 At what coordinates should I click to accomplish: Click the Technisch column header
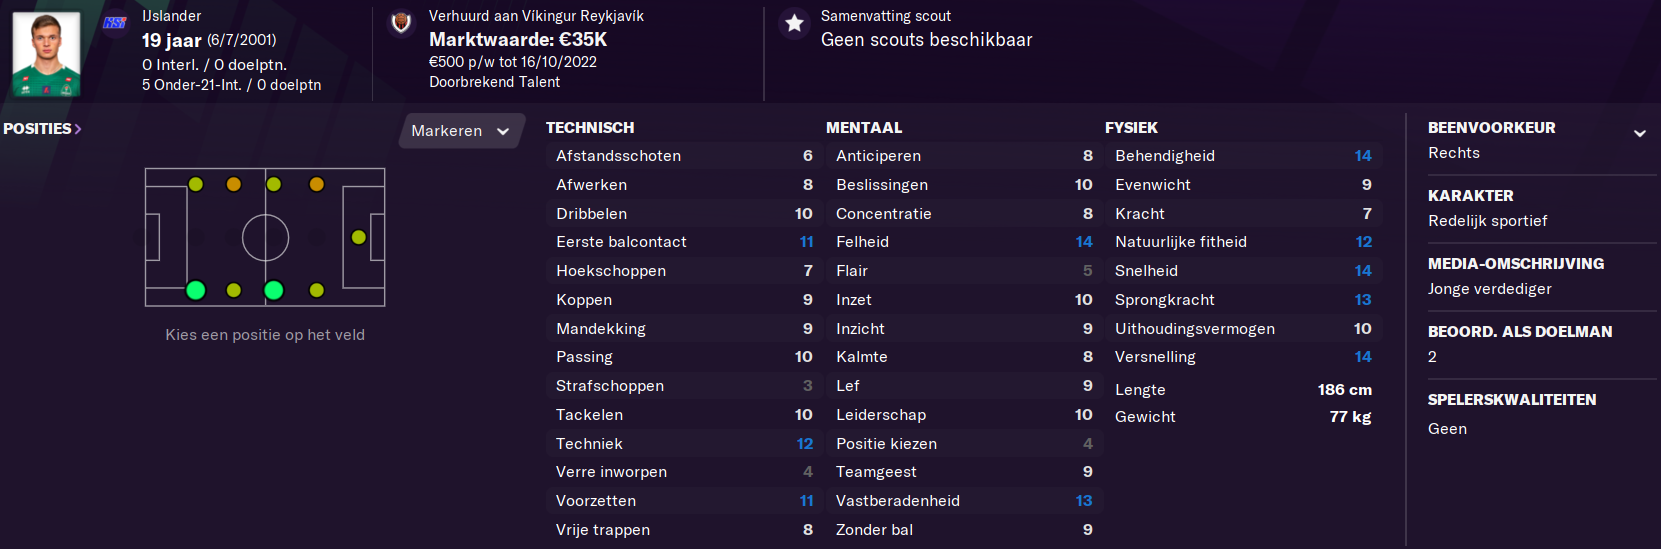[590, 128]
